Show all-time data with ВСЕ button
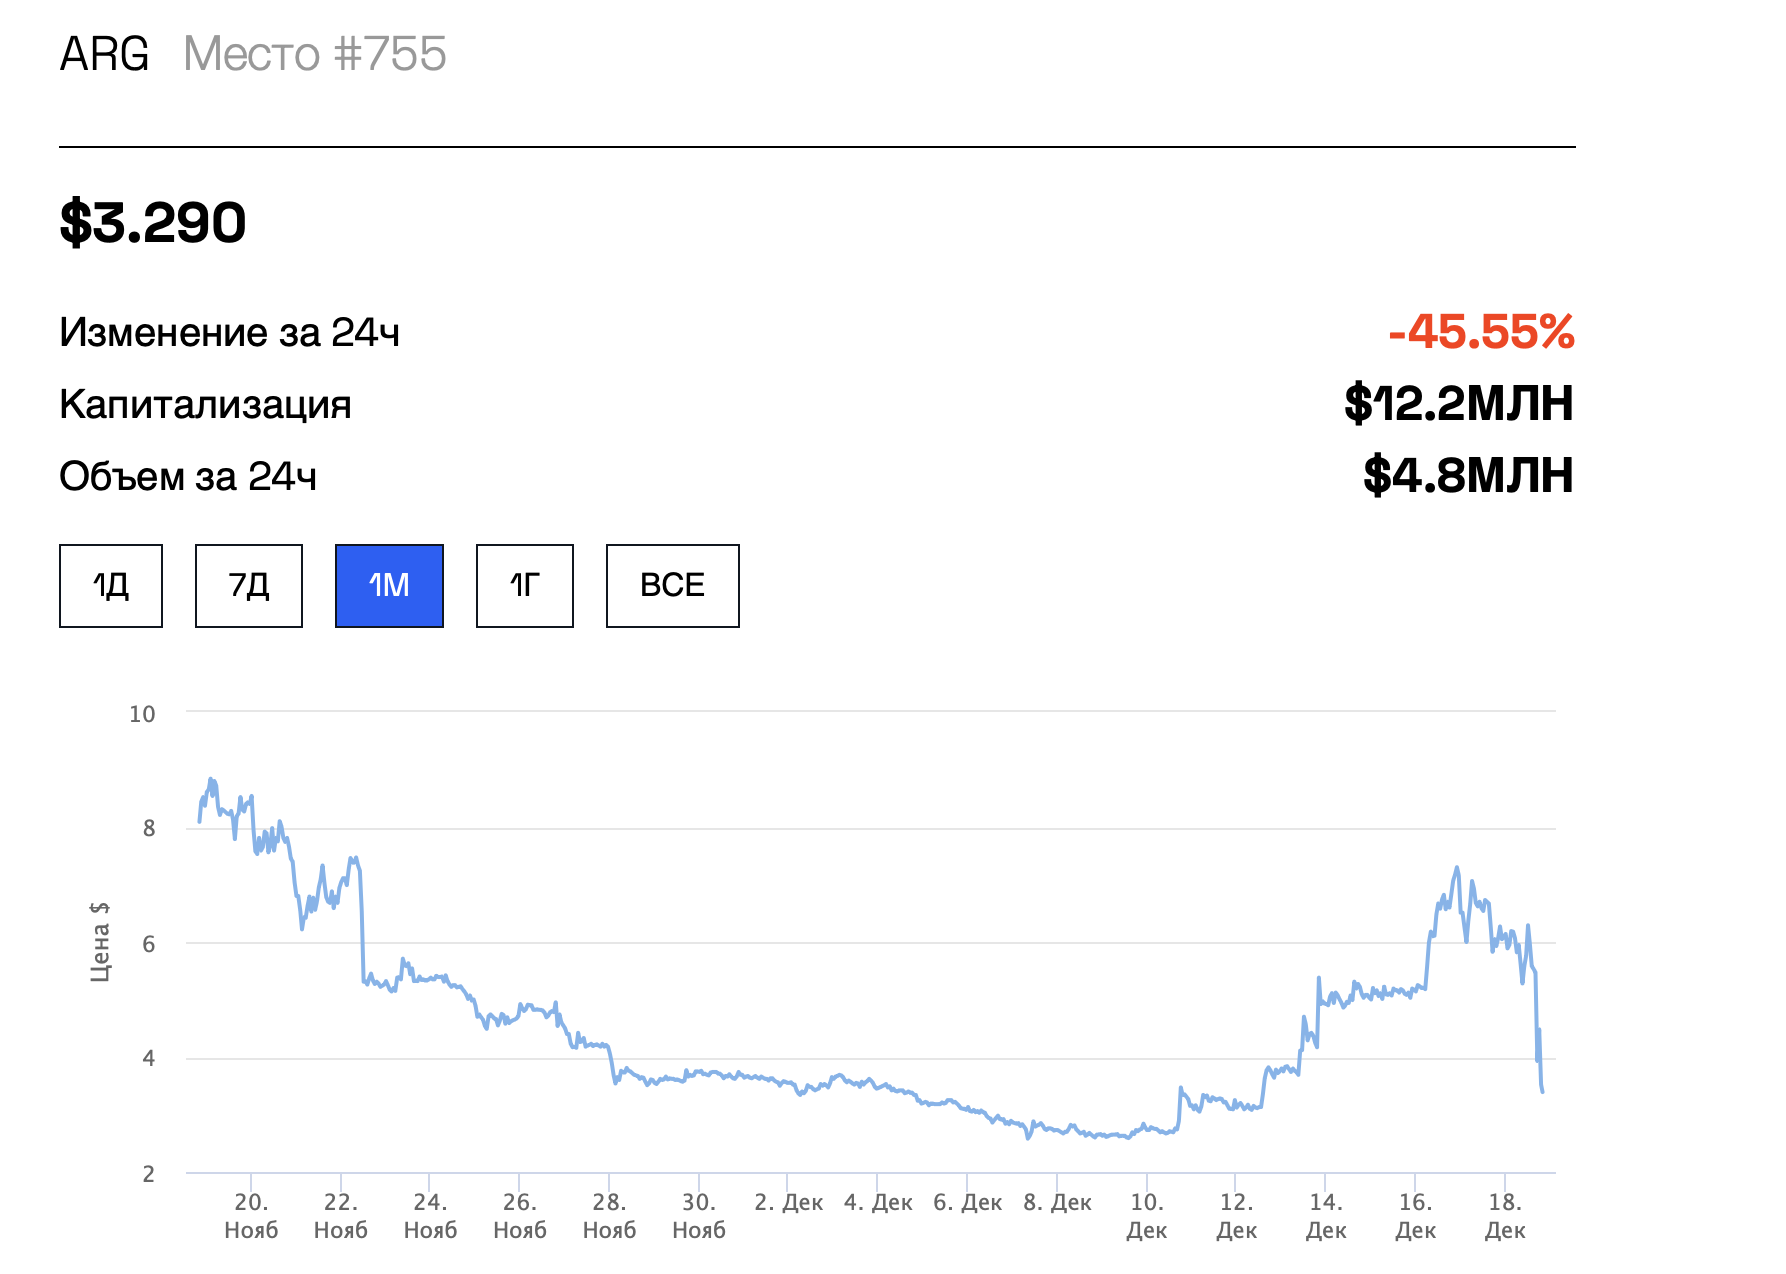1786x1274 pixels. click(673, 586)
